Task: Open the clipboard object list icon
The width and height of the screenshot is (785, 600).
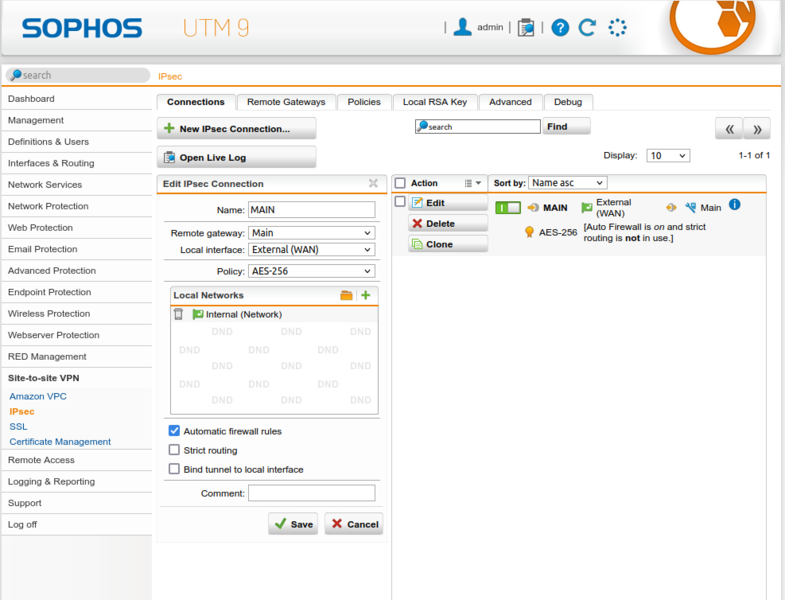Action: [x=526, y=28]
